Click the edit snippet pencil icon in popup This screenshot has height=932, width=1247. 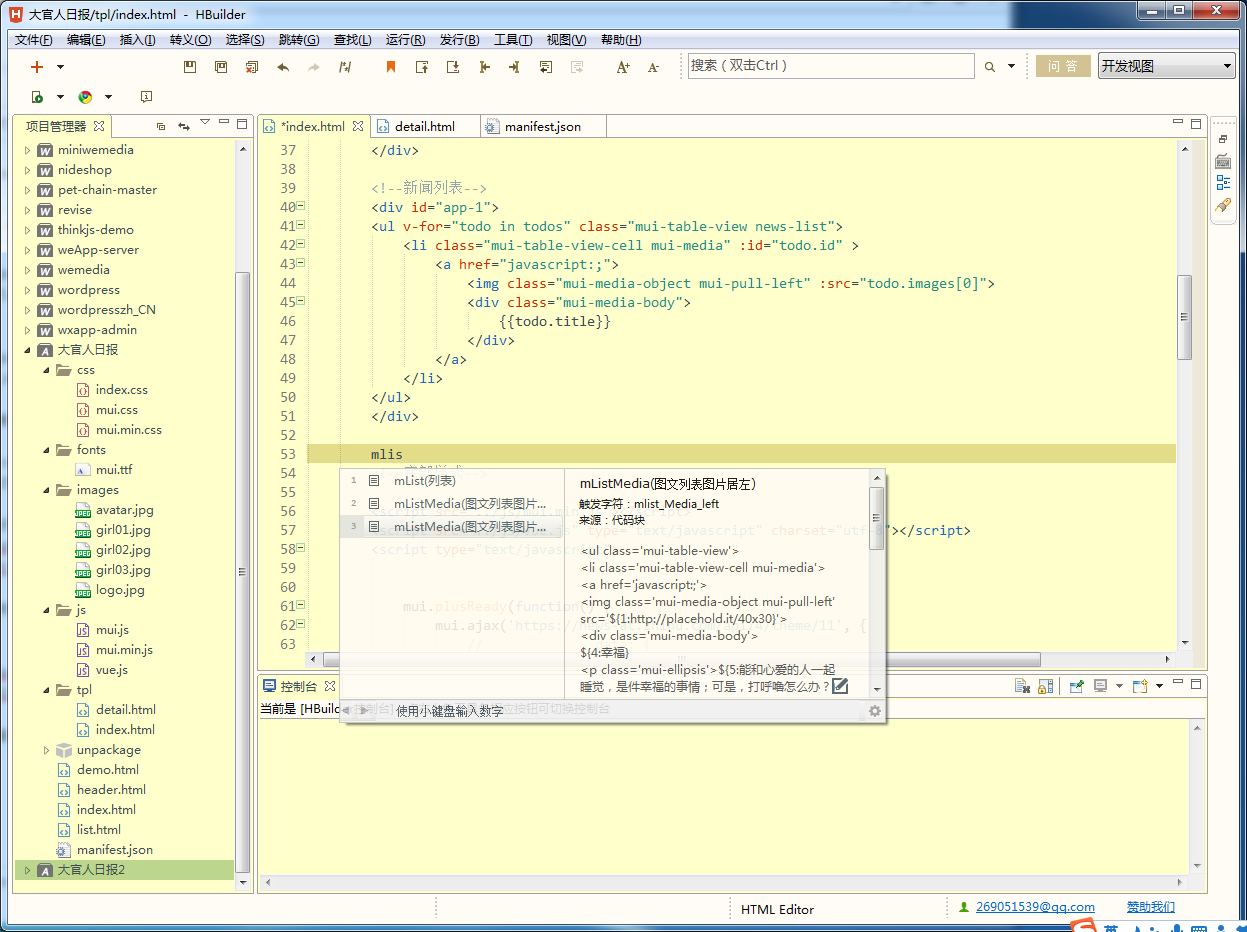click(840, 685)
